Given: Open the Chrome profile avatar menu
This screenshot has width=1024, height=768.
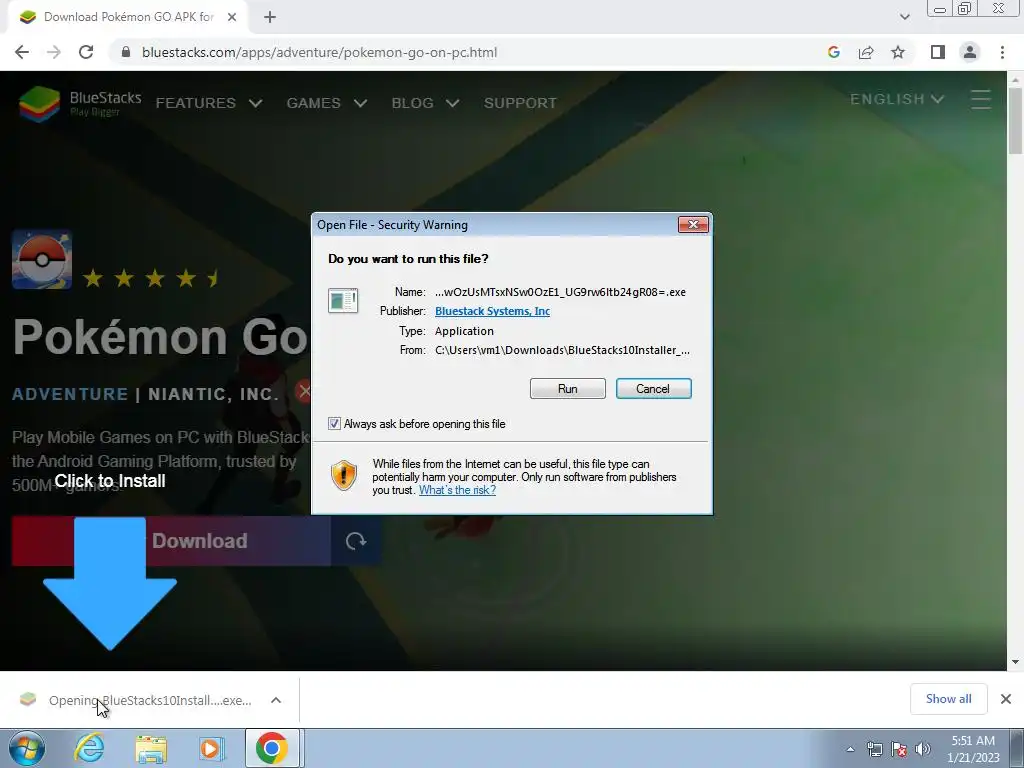Looking at the screenshot, I should click(970, 52).
